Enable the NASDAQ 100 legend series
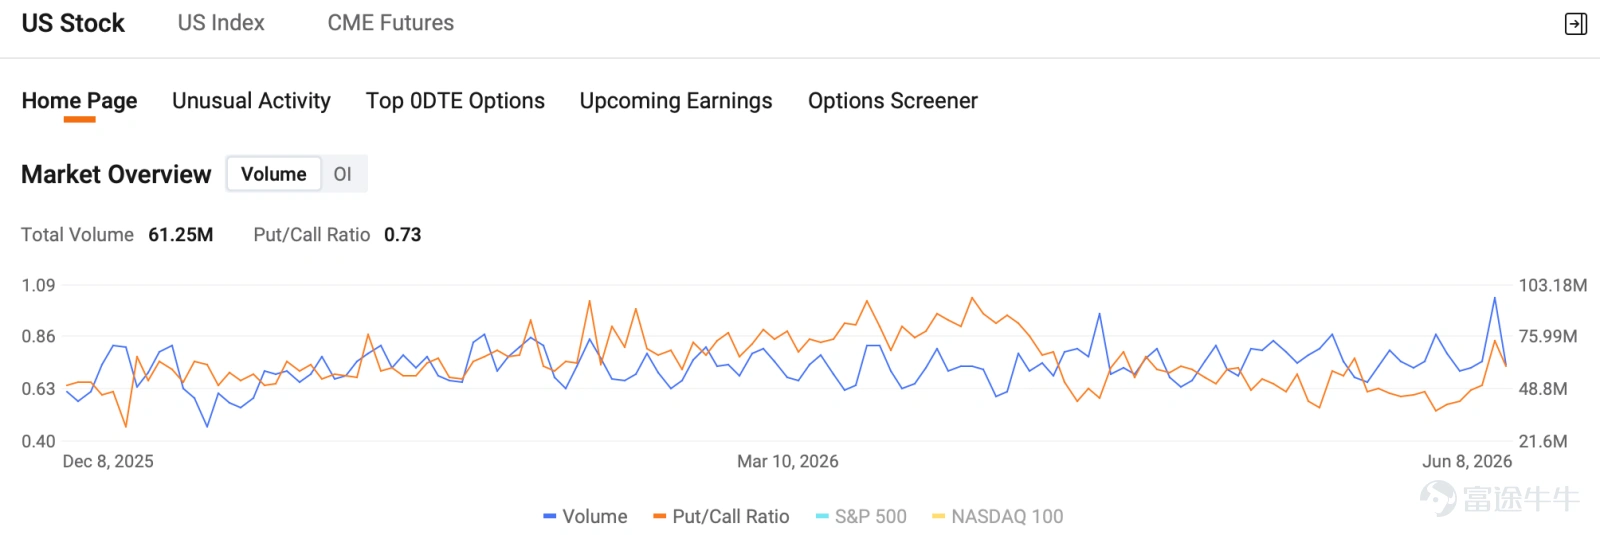The height and width of the screenshot is (535, 1600). pyautogui.click(x=997, y=516)
